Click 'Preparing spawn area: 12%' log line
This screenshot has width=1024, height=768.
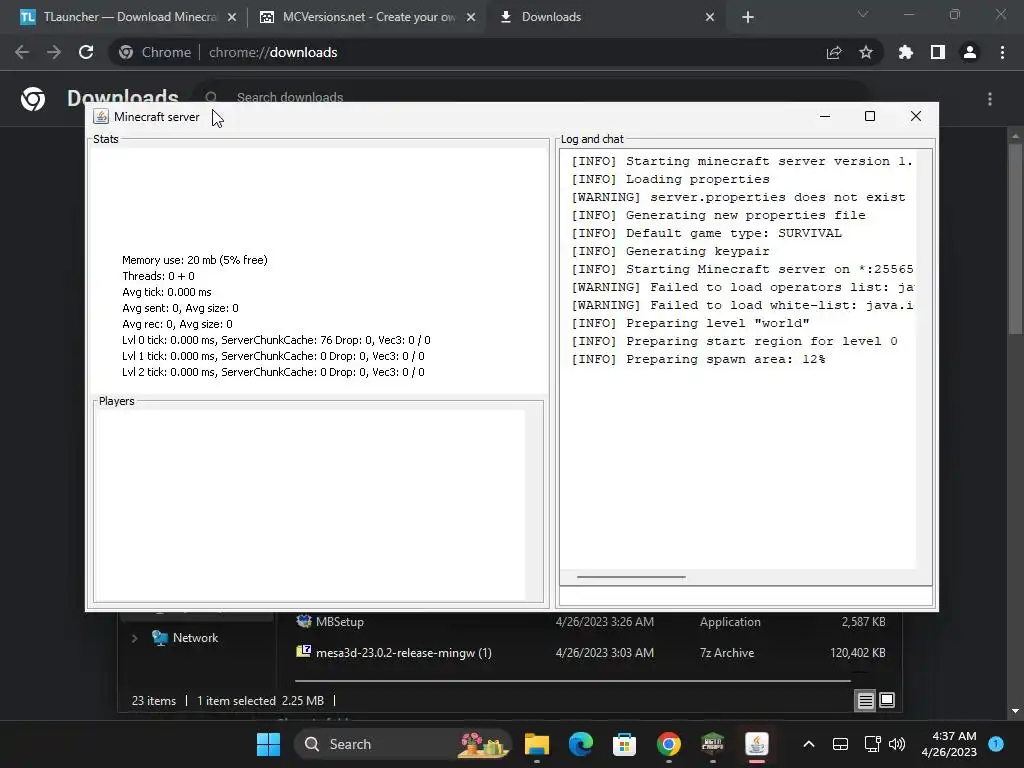pyautogui.click(x=698, y=359)
